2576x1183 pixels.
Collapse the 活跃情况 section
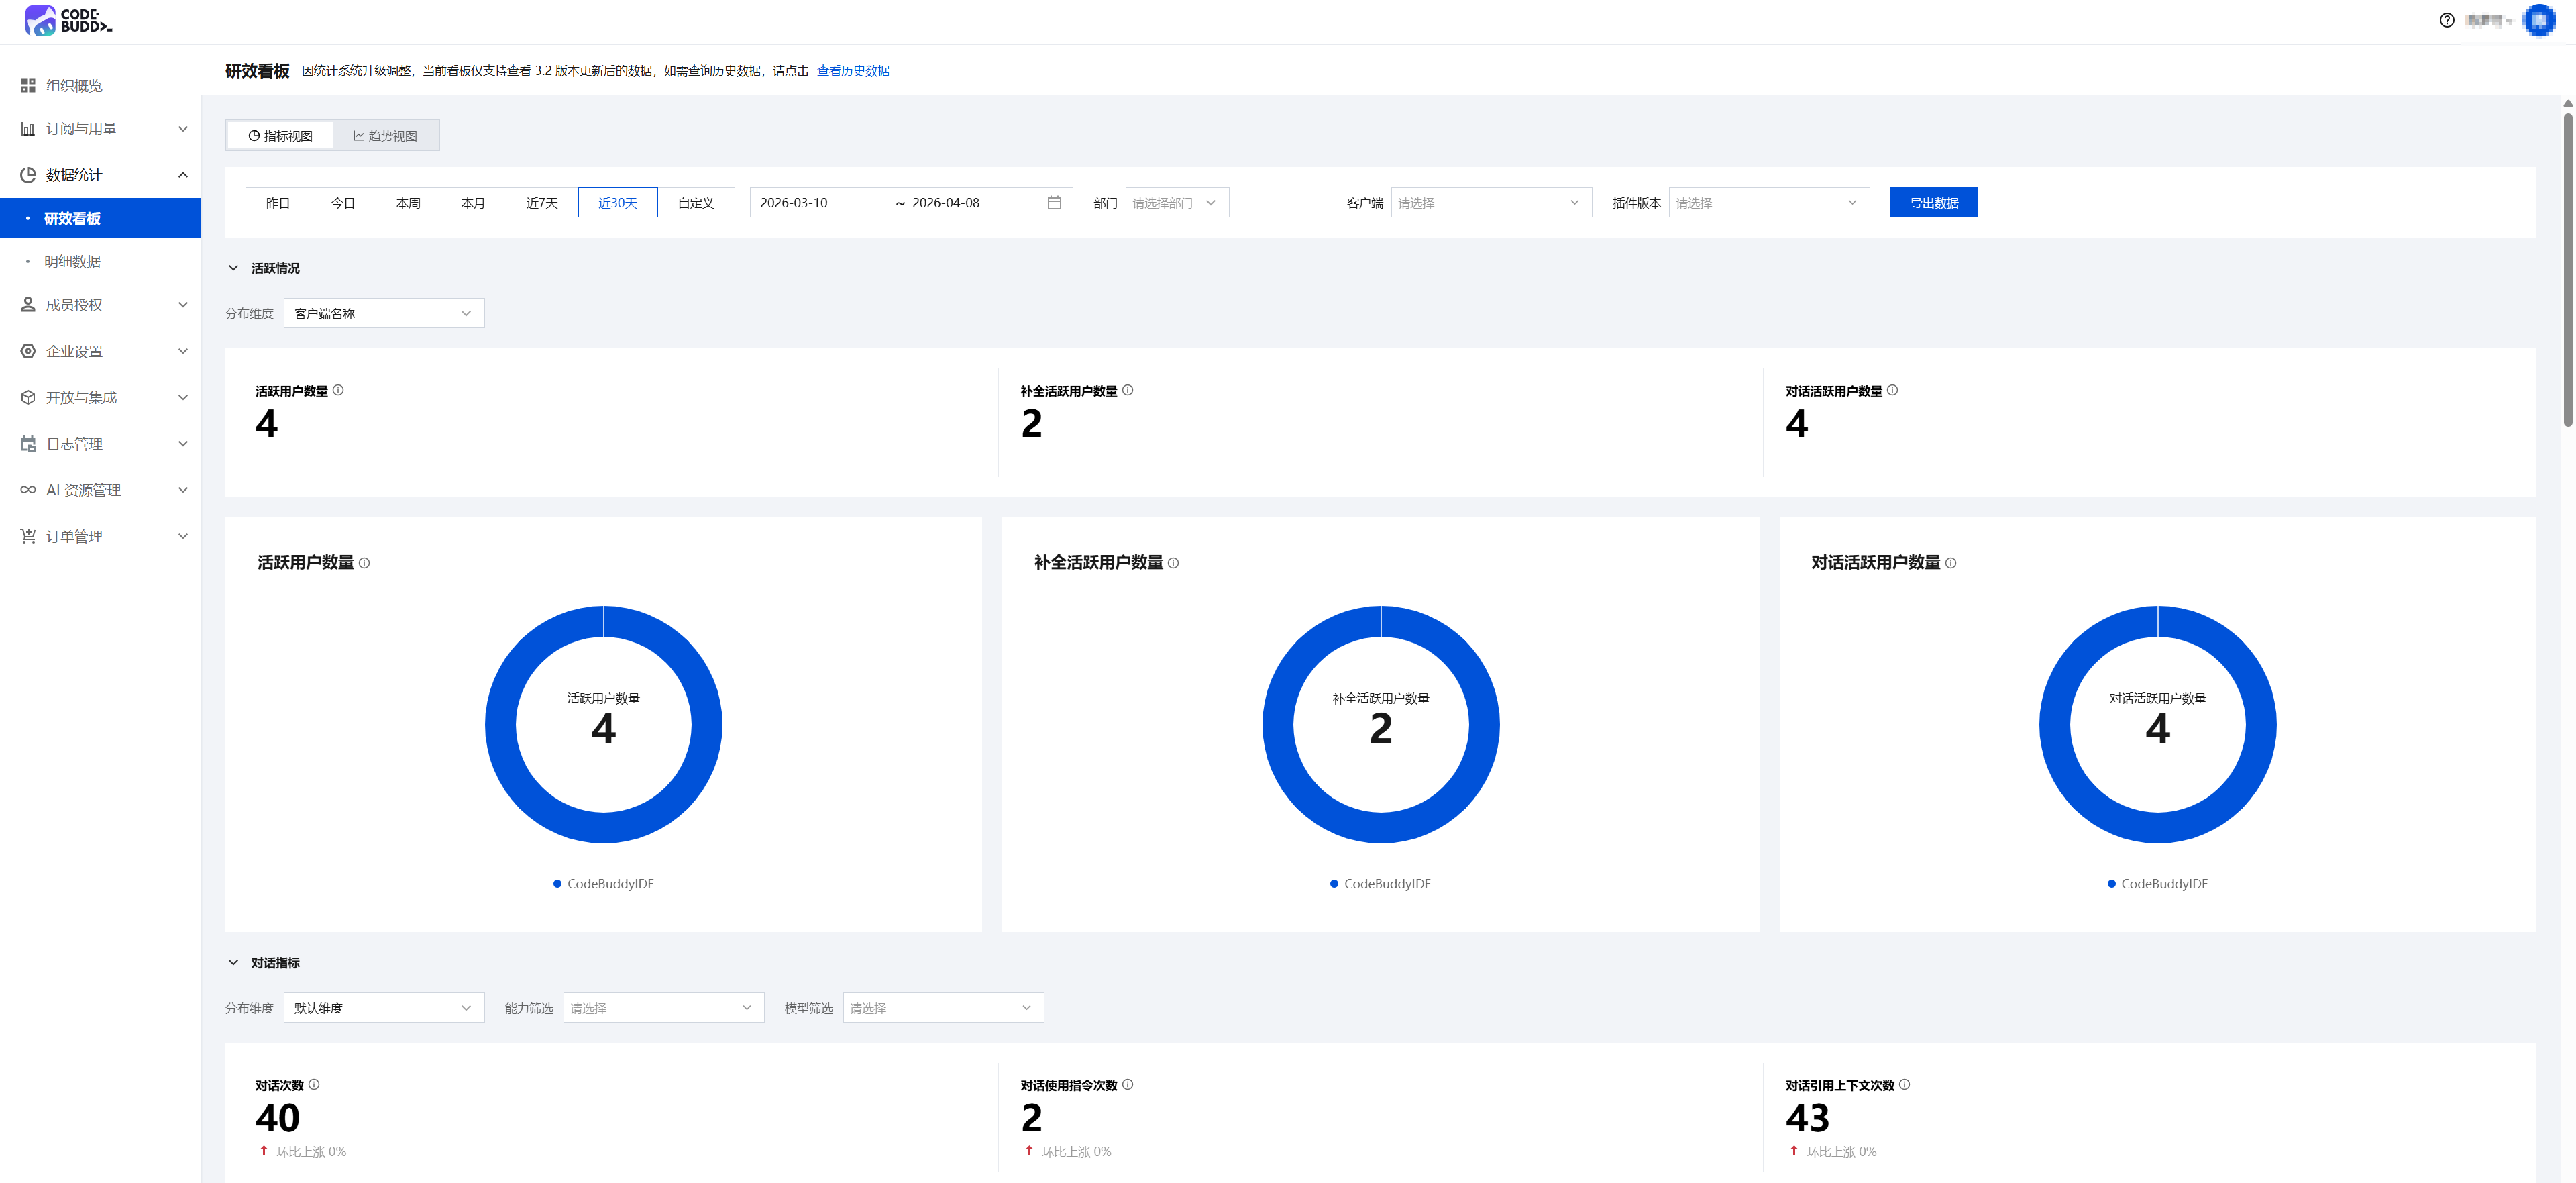(233, 268)
